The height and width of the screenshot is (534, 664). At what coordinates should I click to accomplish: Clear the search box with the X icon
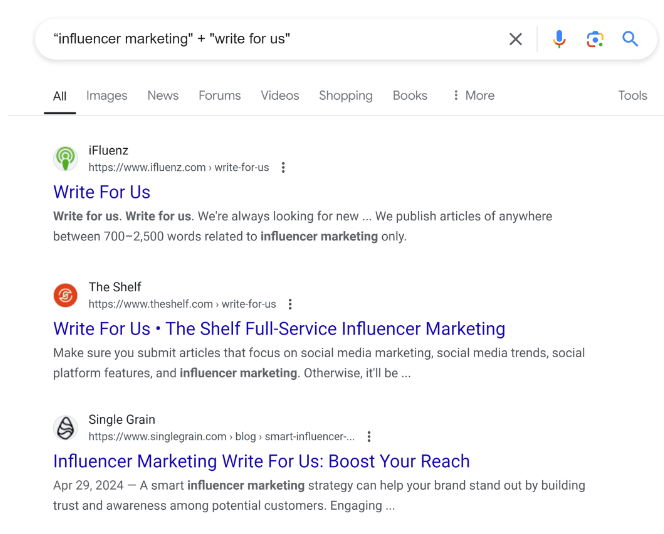tap(515, 39)
